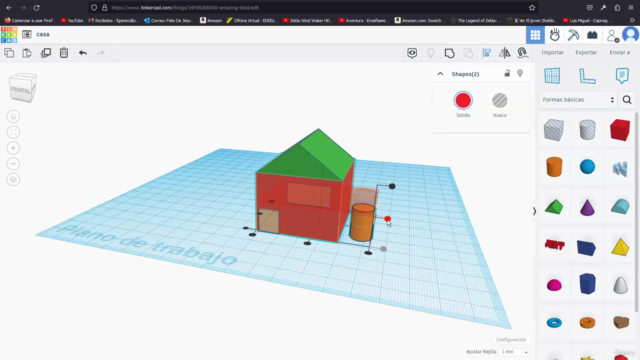640x360 pixels.
Task: Collapse shapes panel side arrow
Action: [534, 211]
